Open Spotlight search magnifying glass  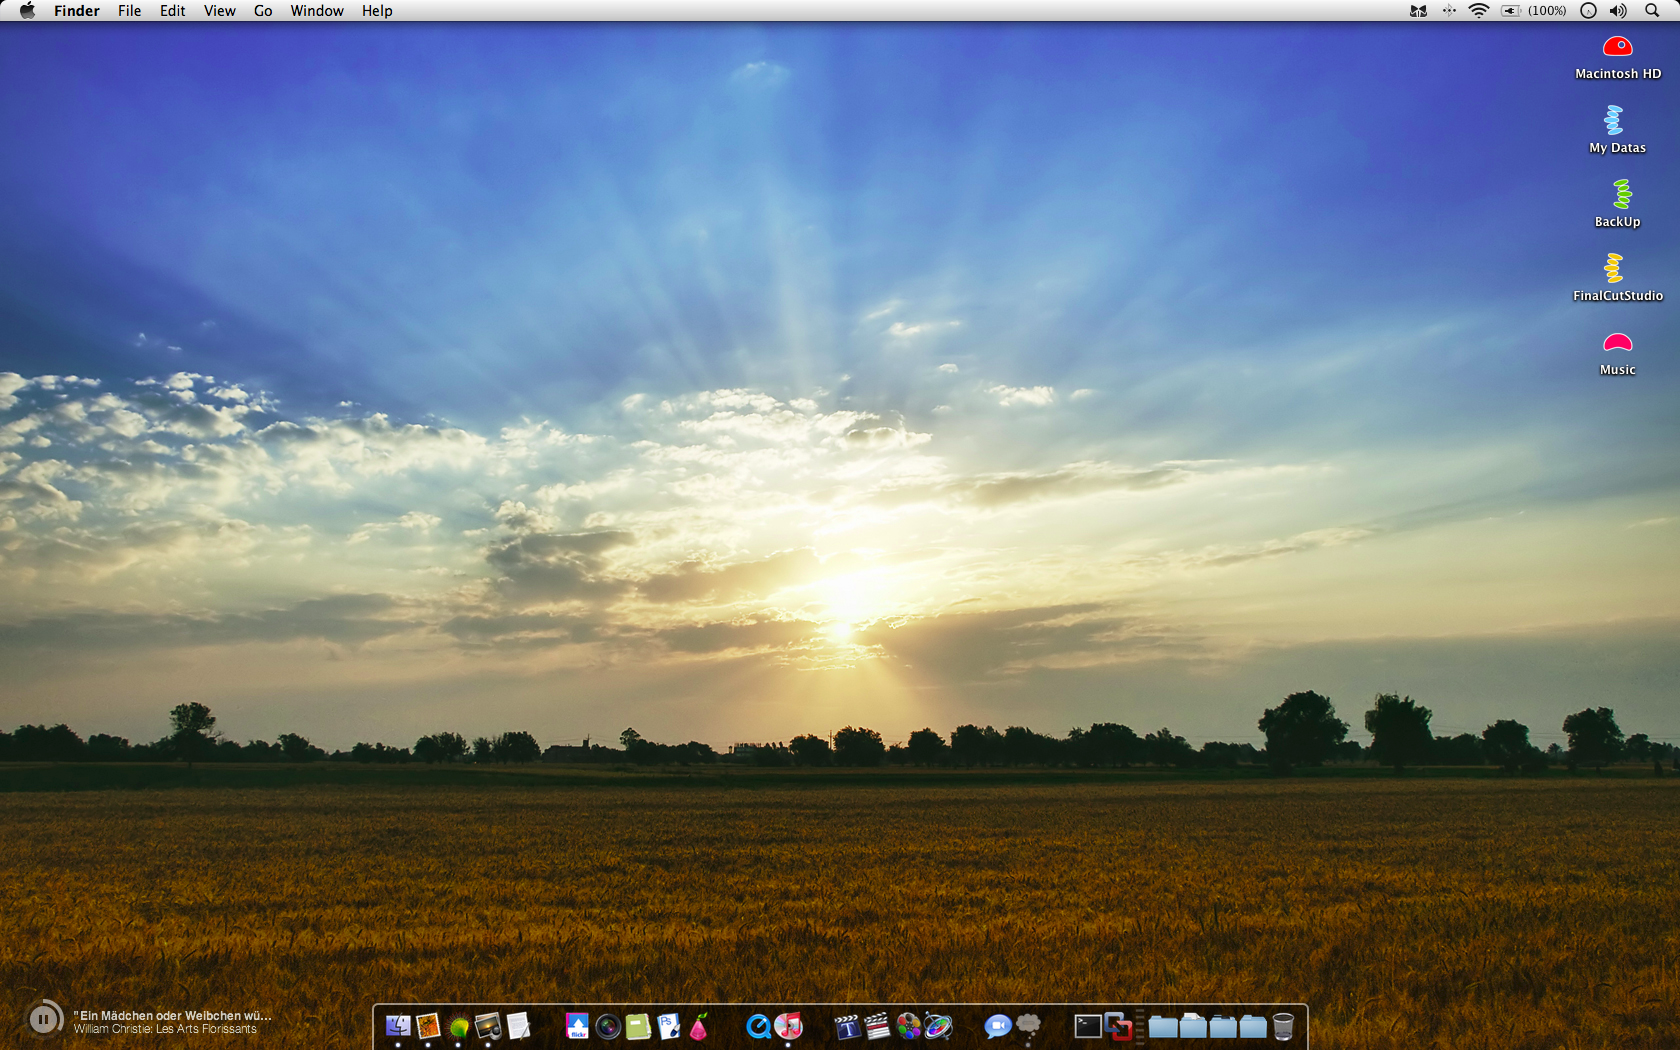click(1652, 11)
